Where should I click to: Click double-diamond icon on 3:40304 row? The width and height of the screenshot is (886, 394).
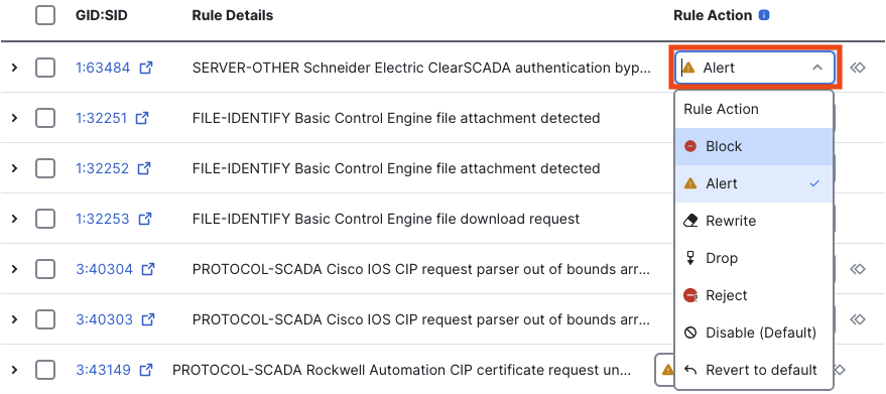pos(858,269)
